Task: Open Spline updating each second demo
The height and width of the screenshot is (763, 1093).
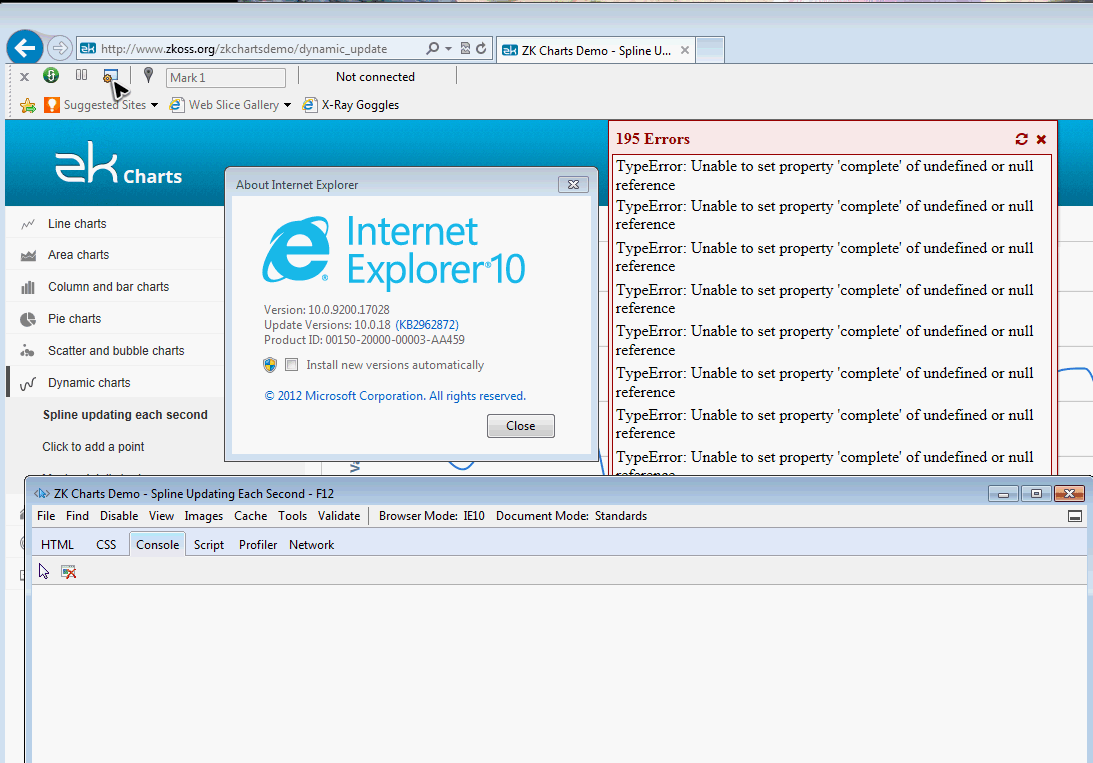Action: click(x=125, y=415)
